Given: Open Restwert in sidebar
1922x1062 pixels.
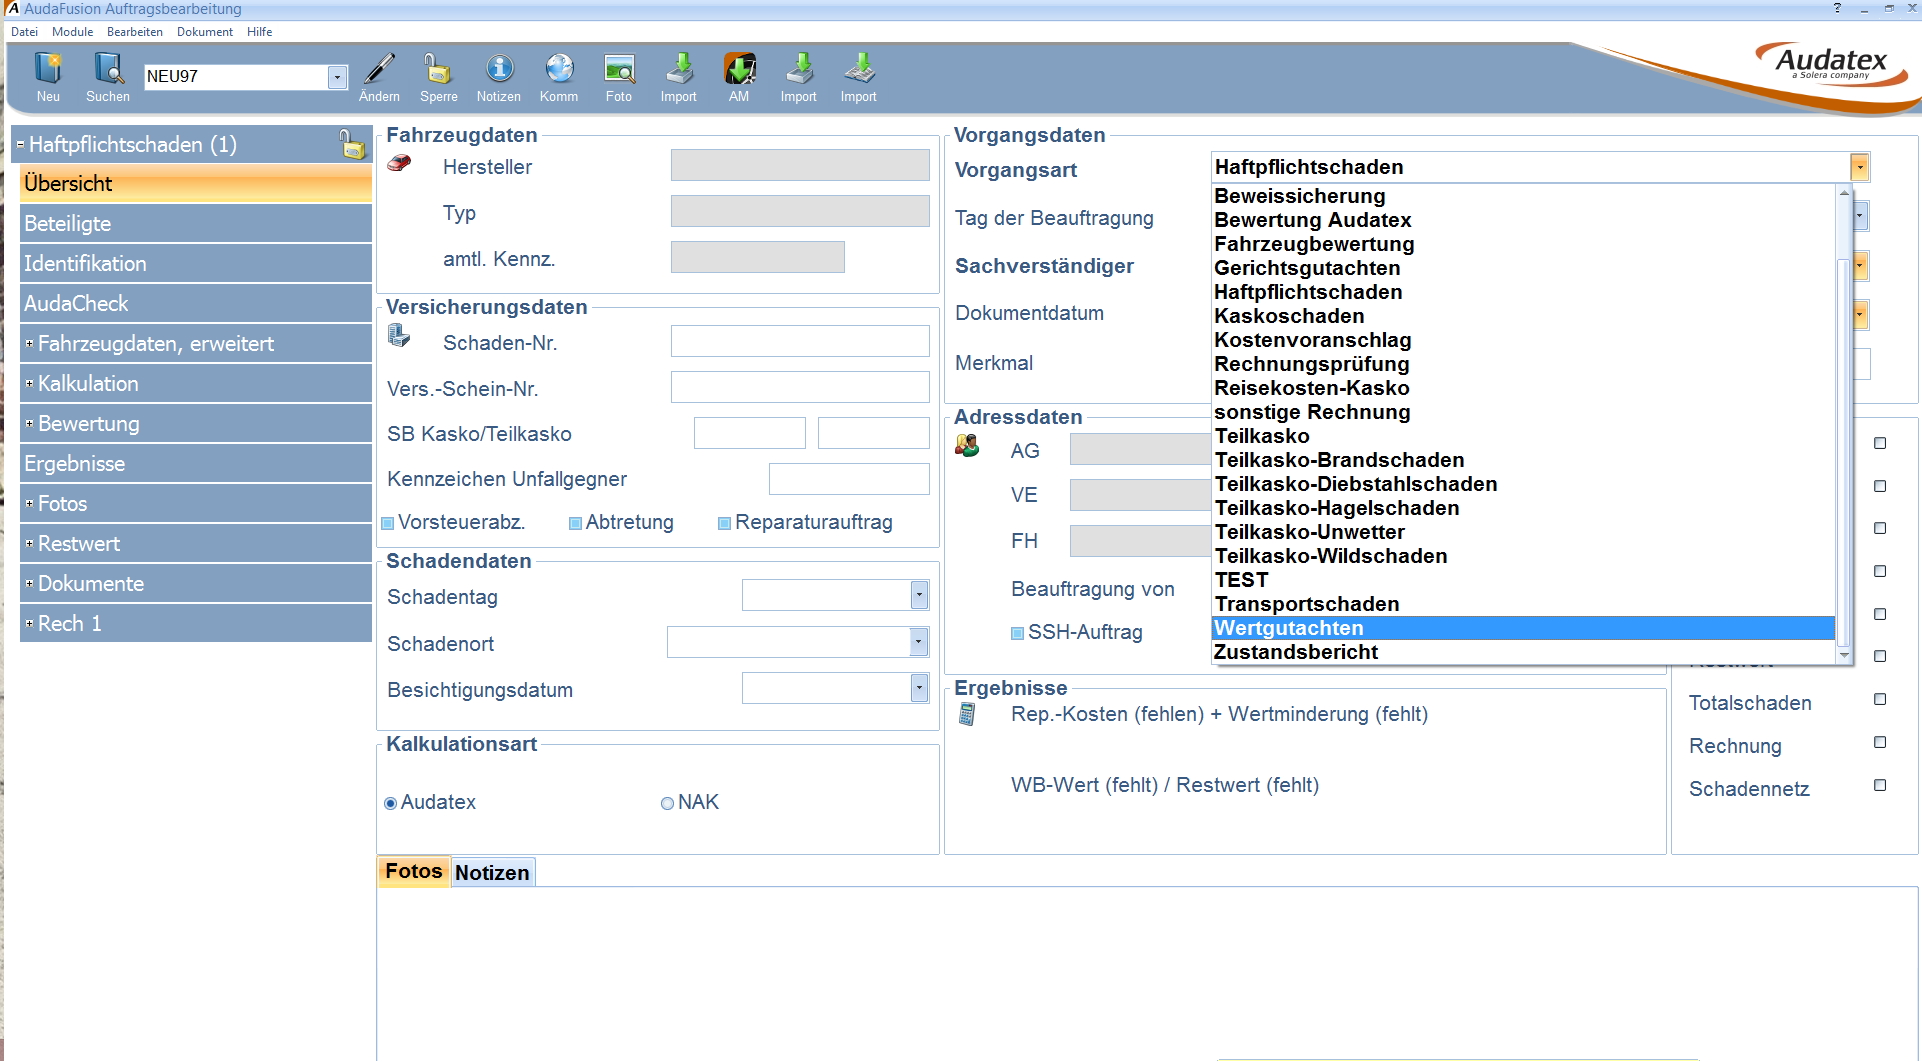Looking at the screenshot, I should (196, 543).
